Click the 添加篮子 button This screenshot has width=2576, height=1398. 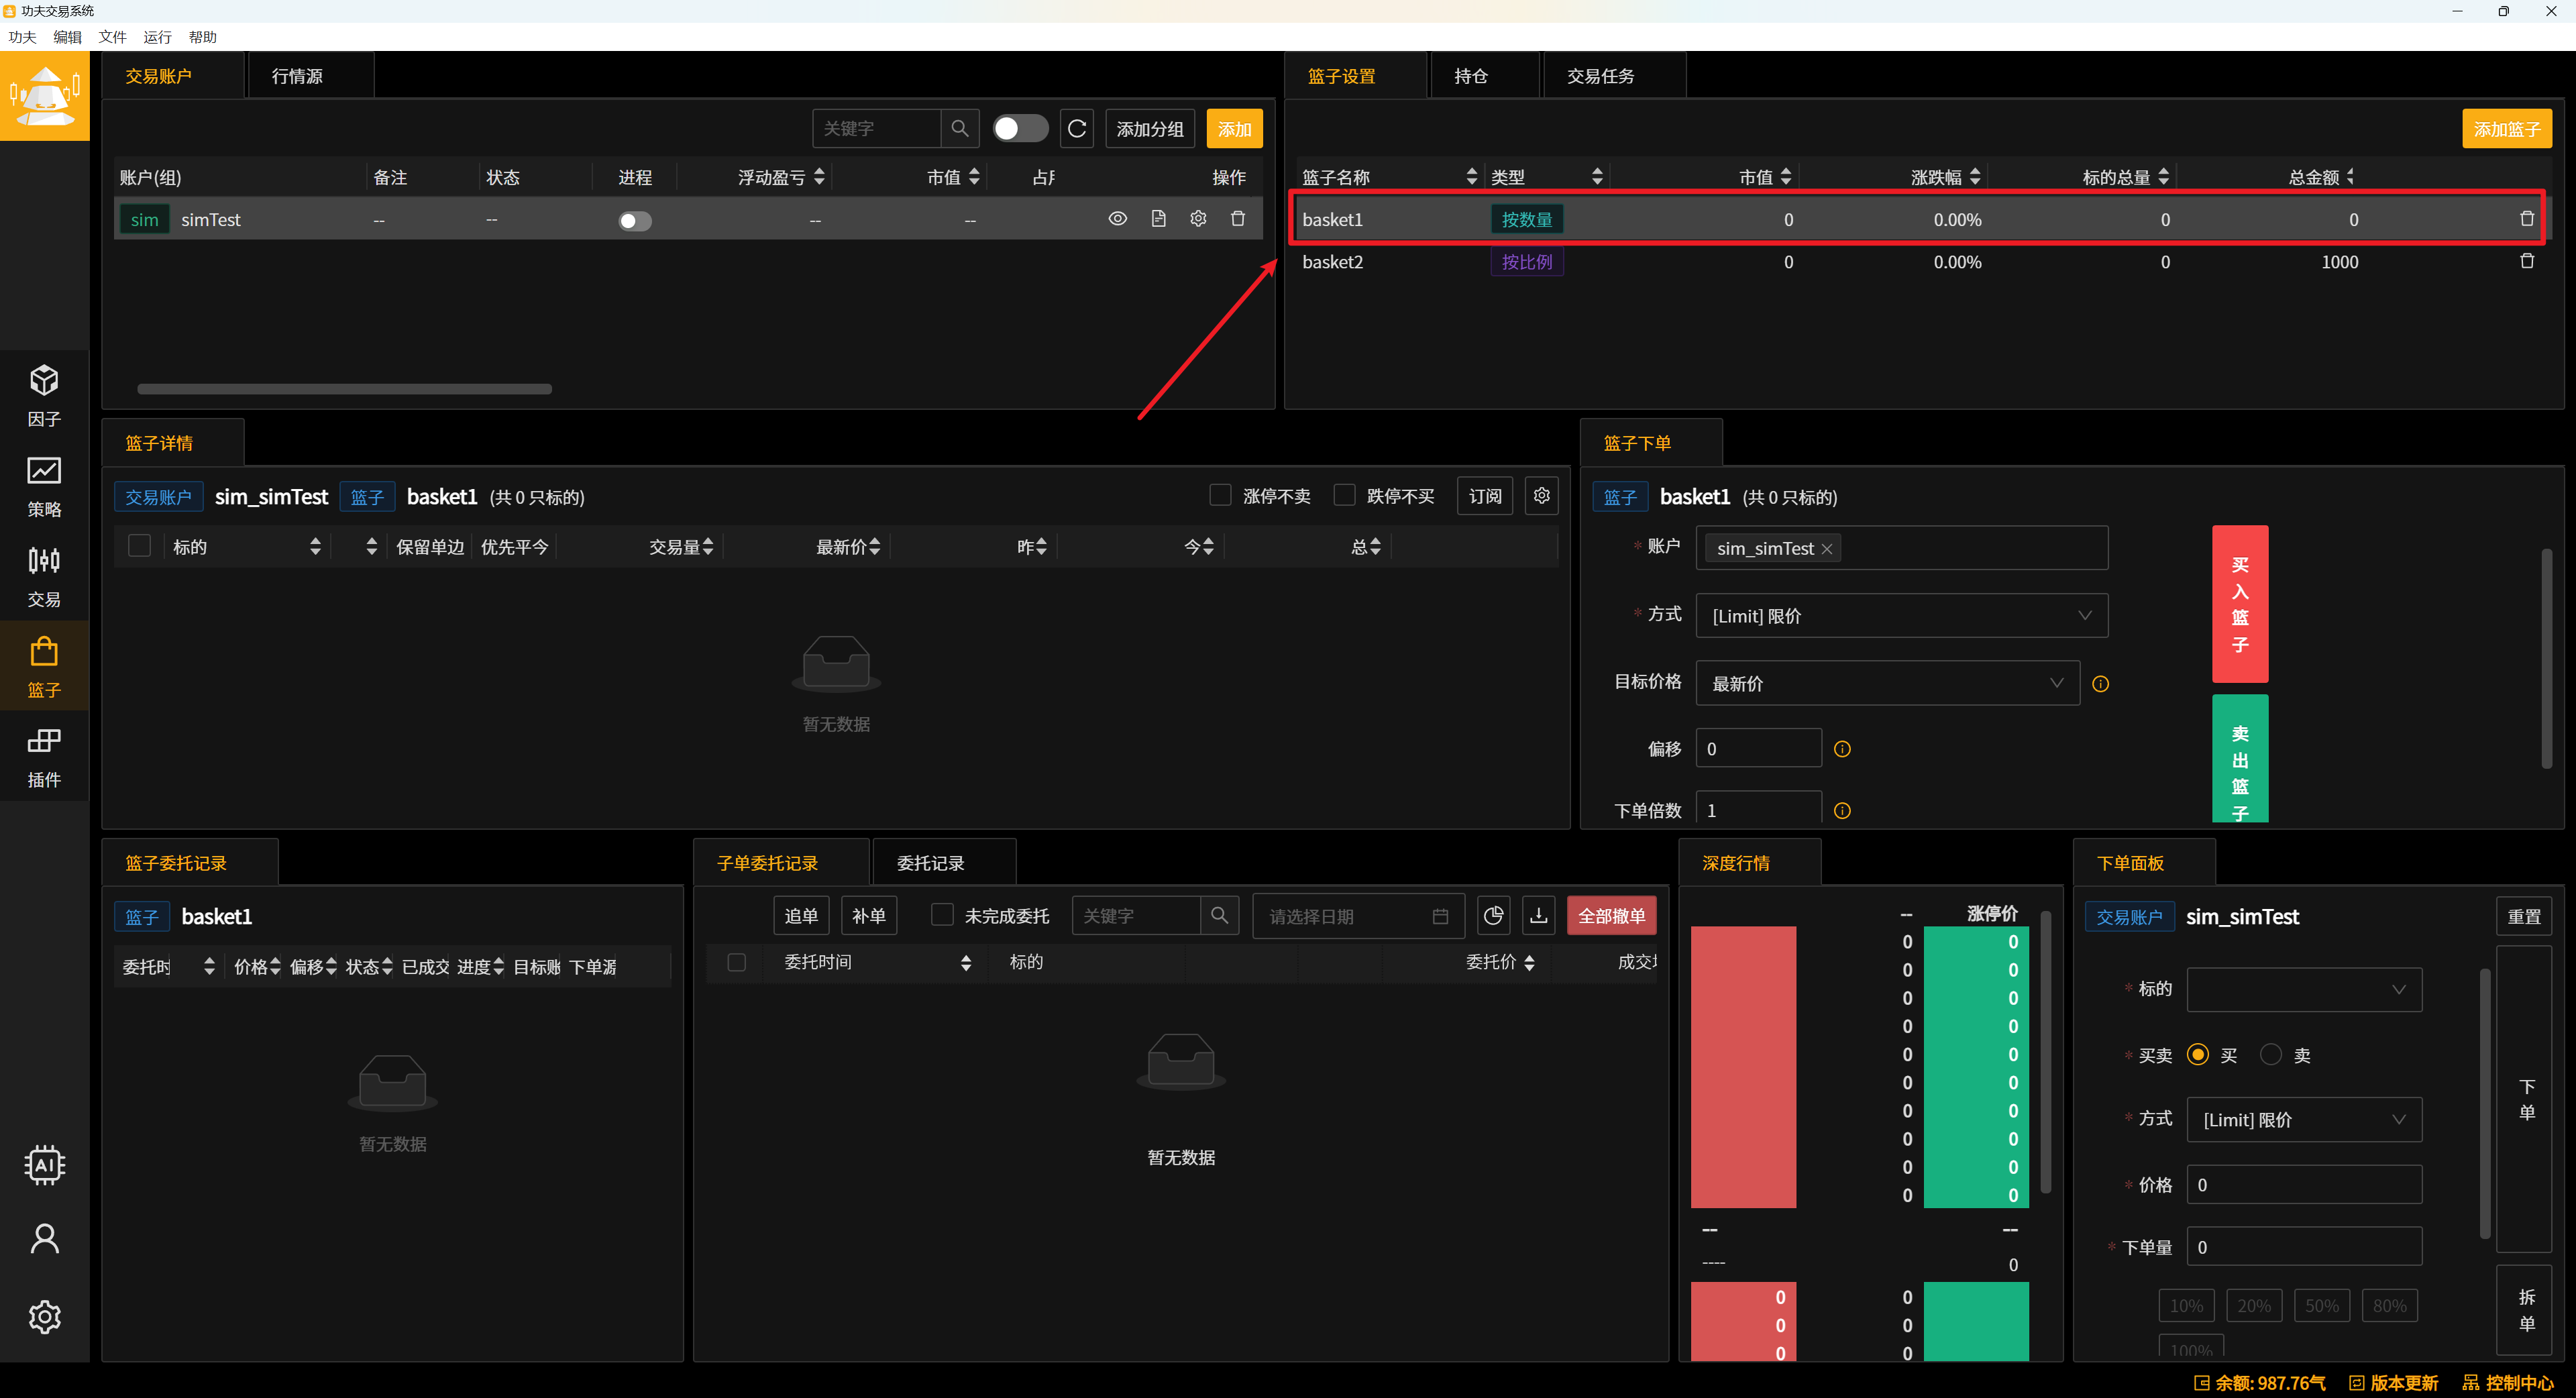pyautogui.click(x=2506, y=129)
